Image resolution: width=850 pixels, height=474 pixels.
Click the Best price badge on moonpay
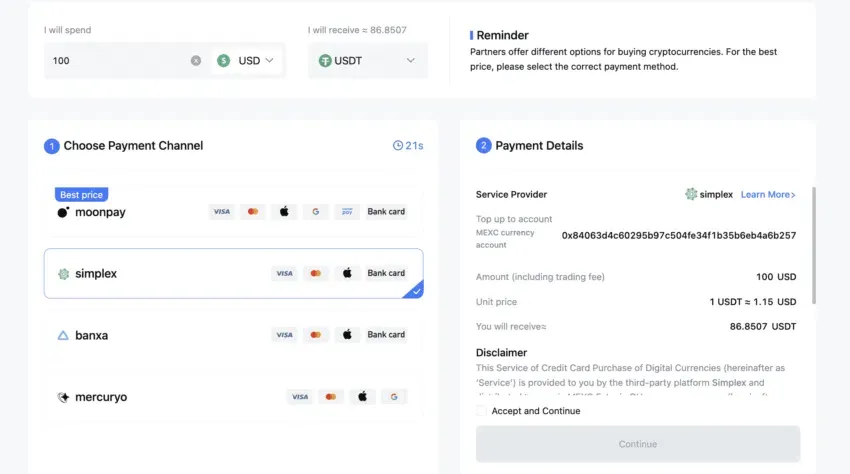pos(81,194)
